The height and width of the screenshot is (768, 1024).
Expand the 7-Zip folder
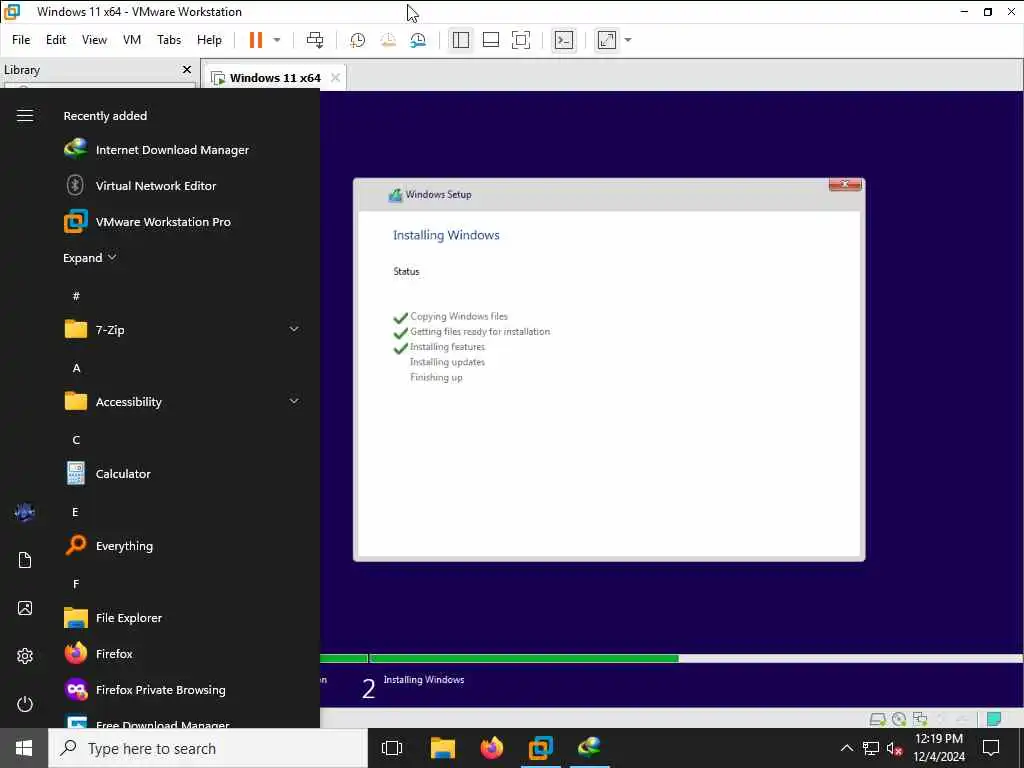pyautogui.click(x=183, y=329)
